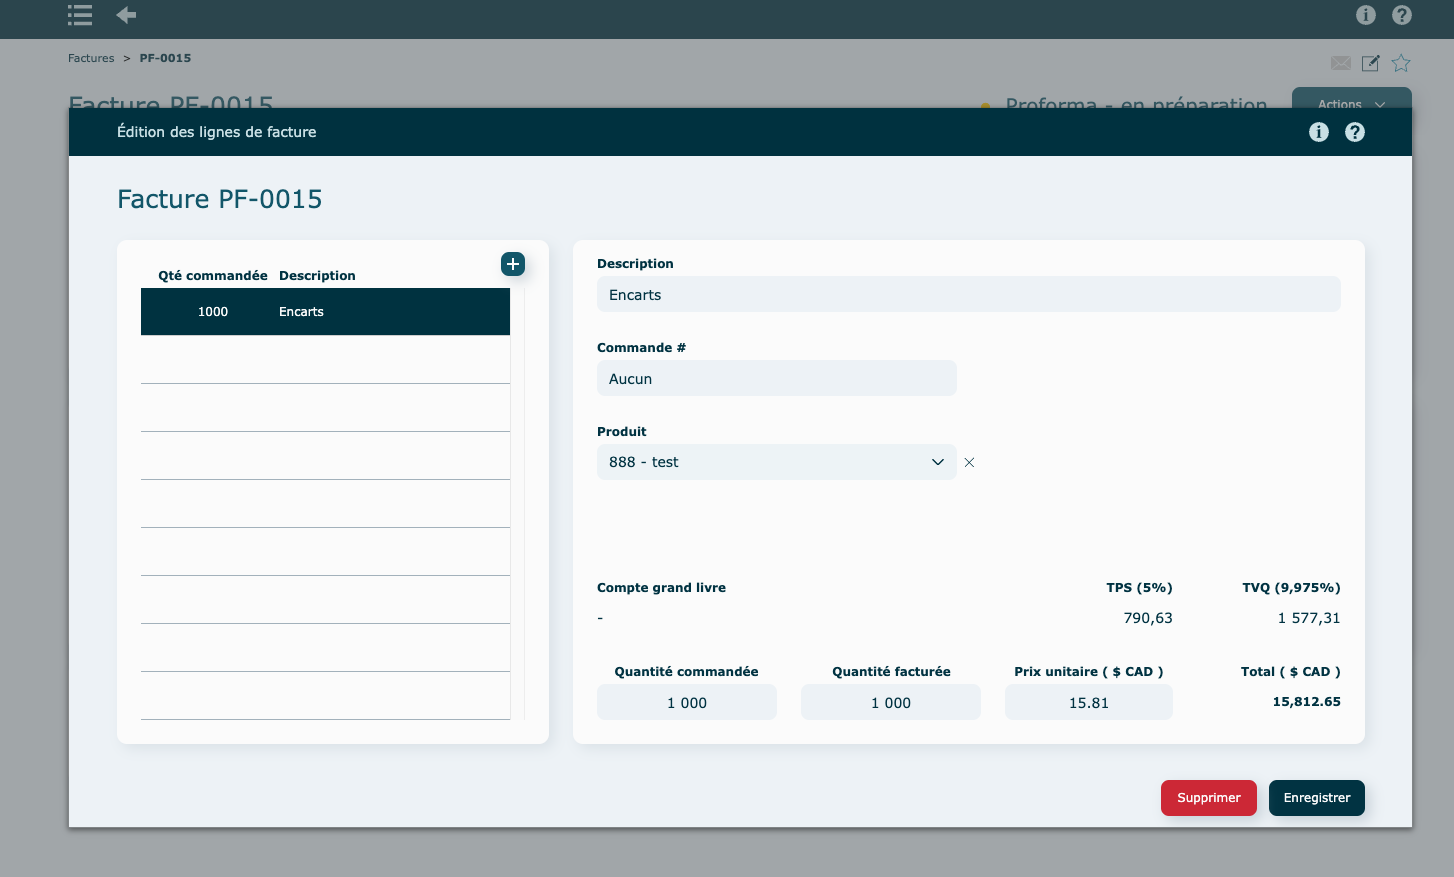Navigate to Factures breadcrumb link
Viewport: 1454px width, 877px height.
pyautogui.click(x=91, y=58)
